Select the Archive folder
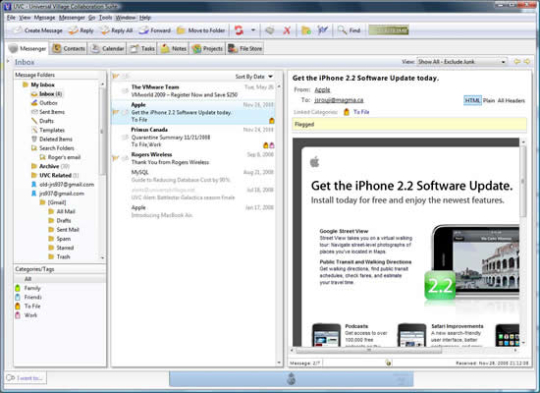This screenshot has width=540, height=393. [50, 166]
